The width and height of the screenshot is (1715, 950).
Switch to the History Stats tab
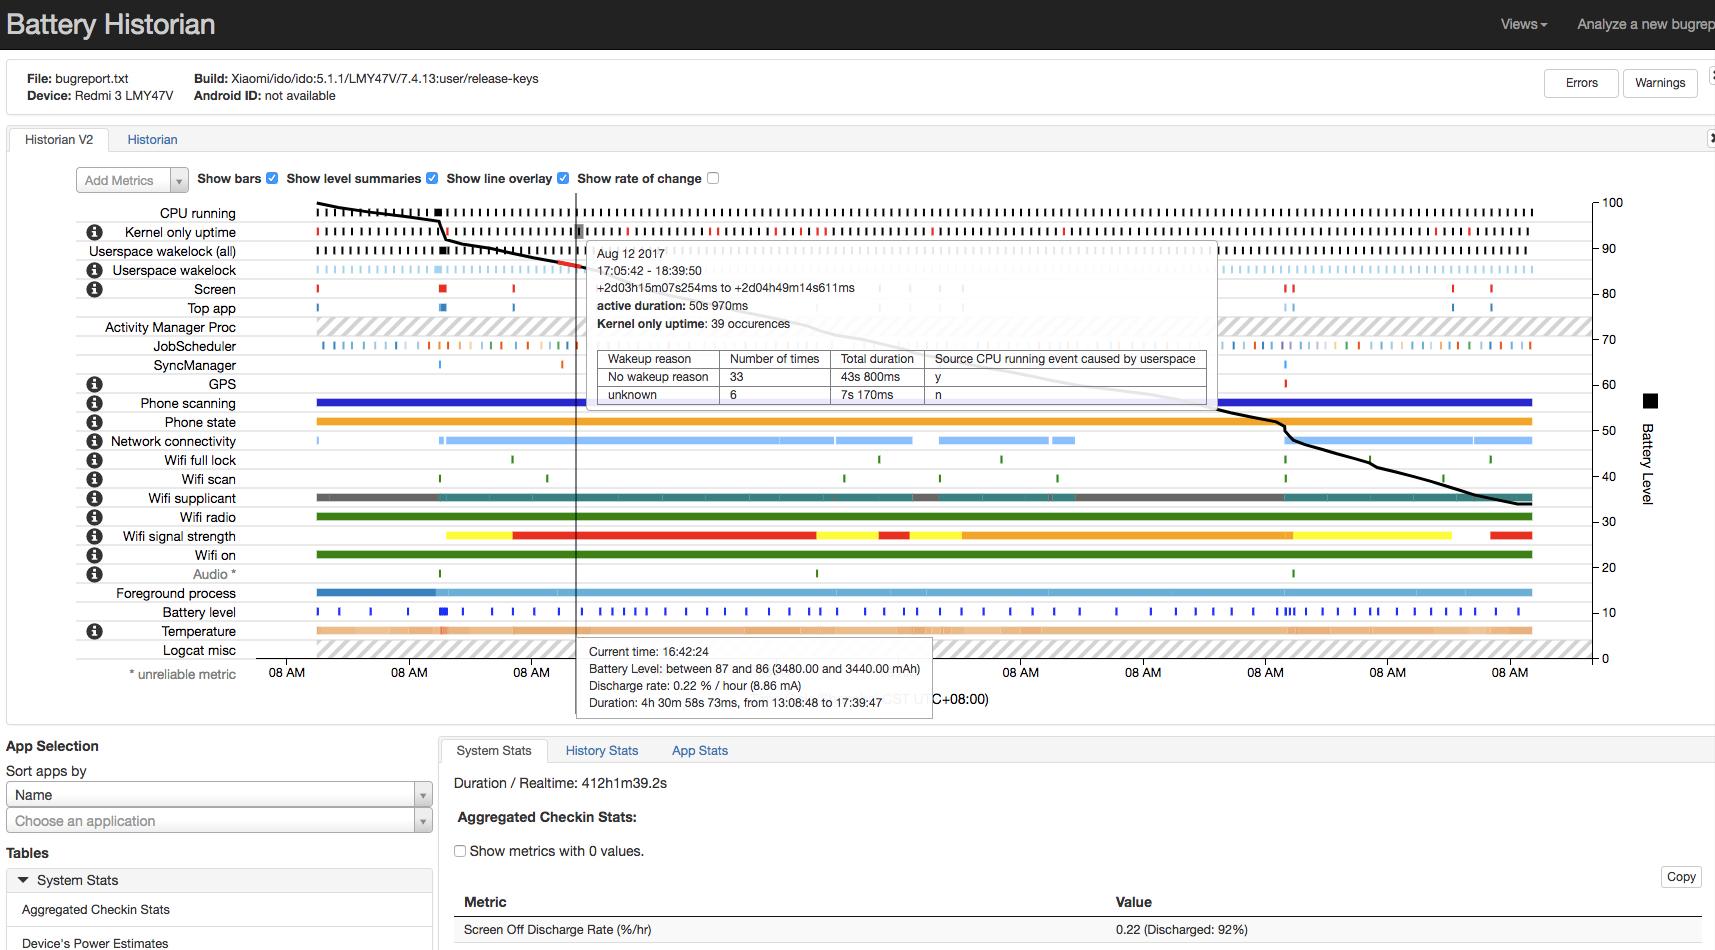tap(601, 750)
